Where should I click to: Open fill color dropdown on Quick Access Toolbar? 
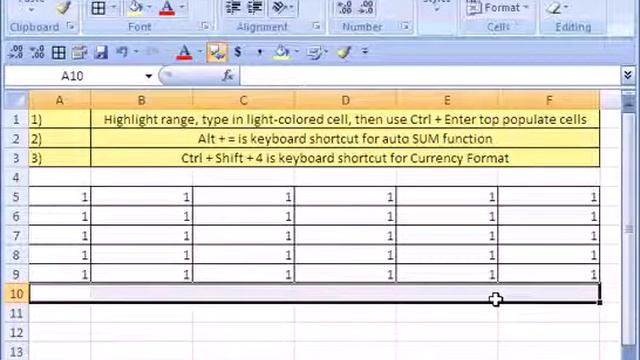[x=297, y=51]
